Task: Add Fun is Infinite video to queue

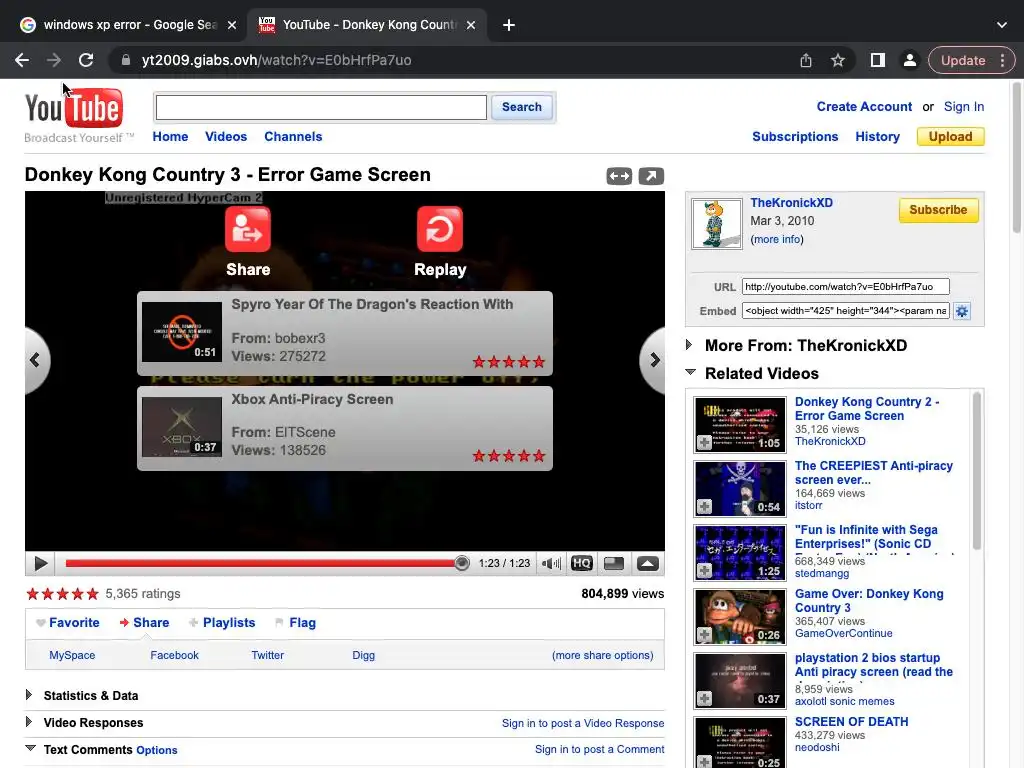Action: 704,571
